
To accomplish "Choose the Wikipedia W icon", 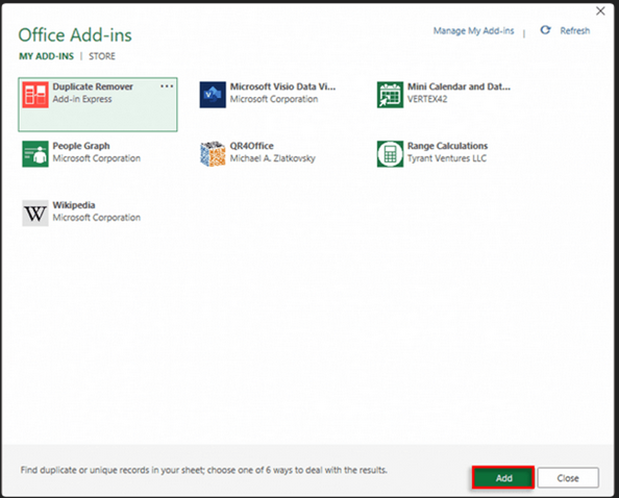I will click(35, 213).
